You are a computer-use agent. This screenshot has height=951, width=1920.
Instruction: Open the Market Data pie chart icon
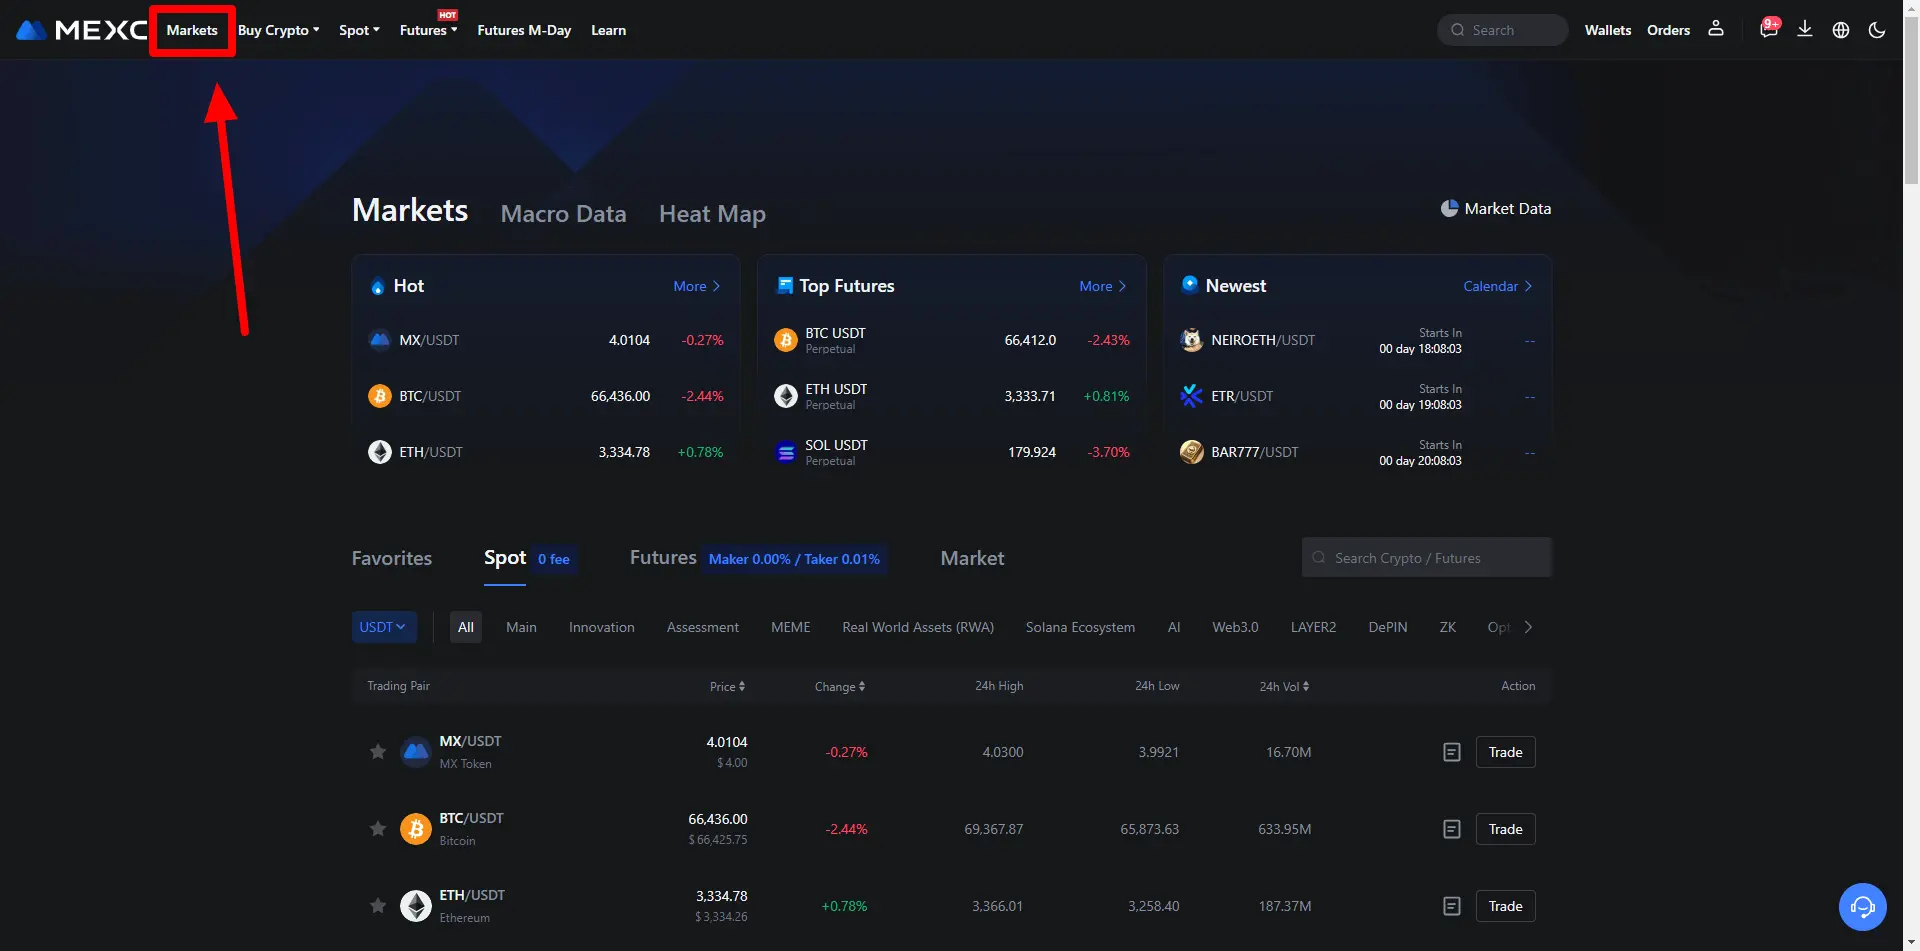(x=1449, y=208)
